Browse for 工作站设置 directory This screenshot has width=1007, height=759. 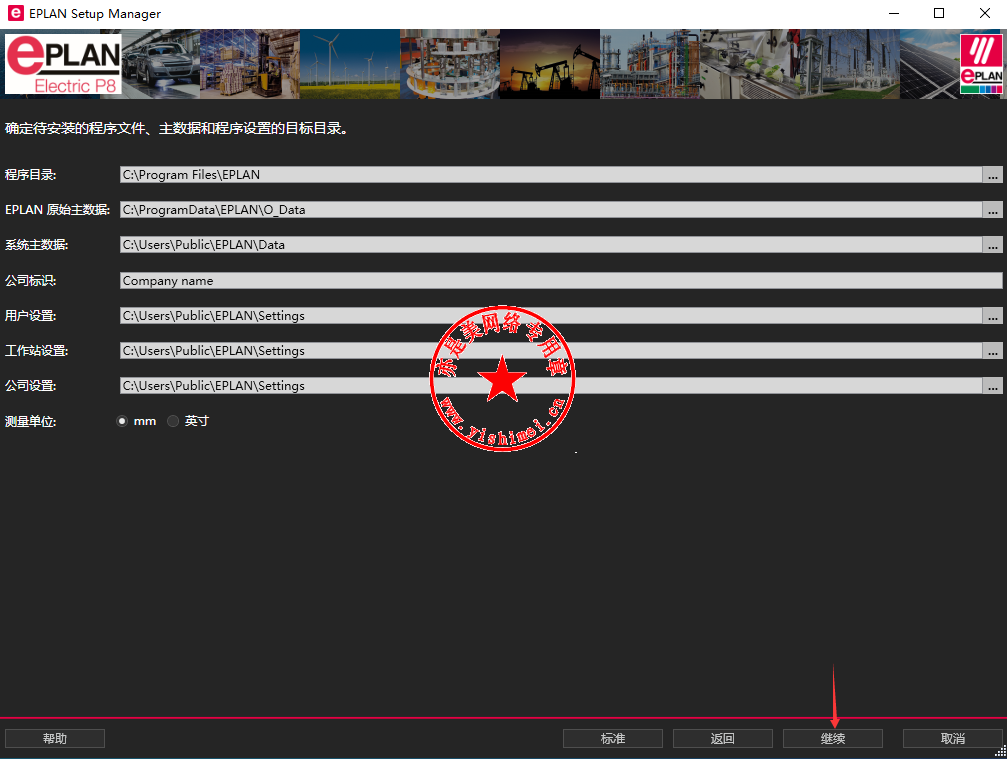click(992, 351)
